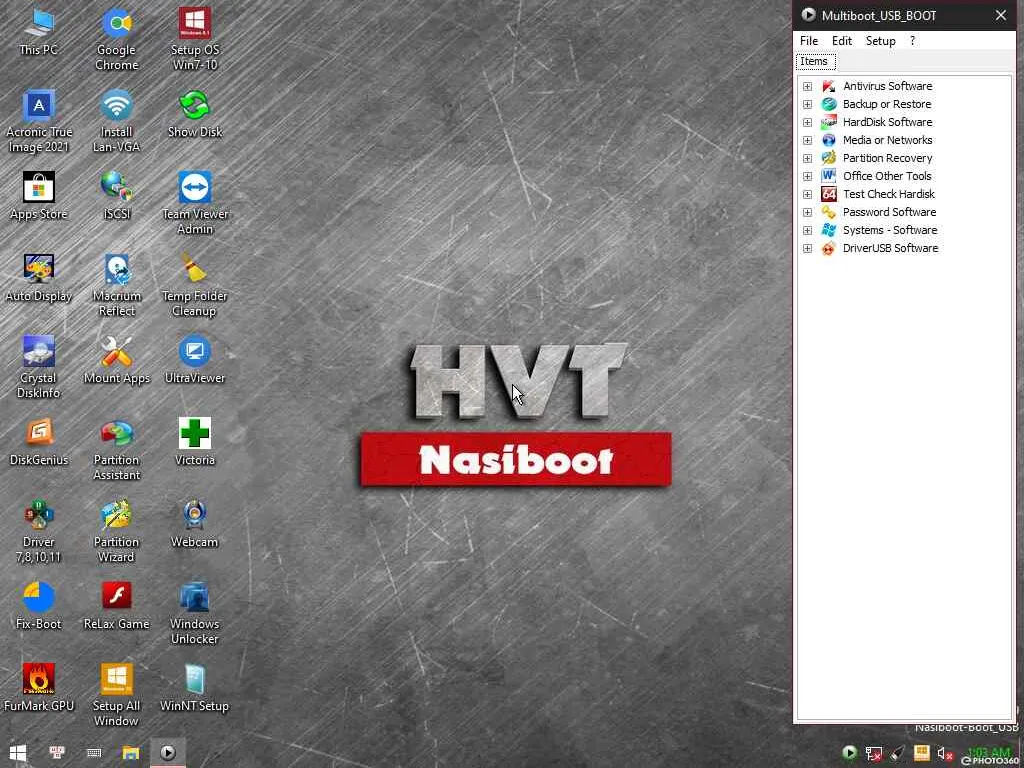The image size is (1024, 768).
Task: Open UltraViewer desktop icon
Action: tap(195, 360)
